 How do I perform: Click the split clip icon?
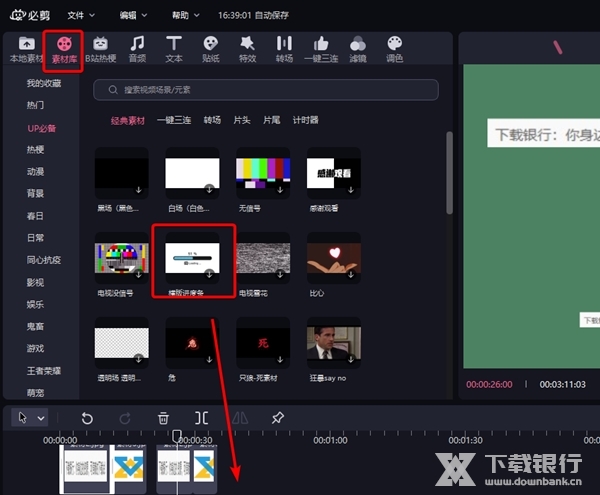coord(201,418)
